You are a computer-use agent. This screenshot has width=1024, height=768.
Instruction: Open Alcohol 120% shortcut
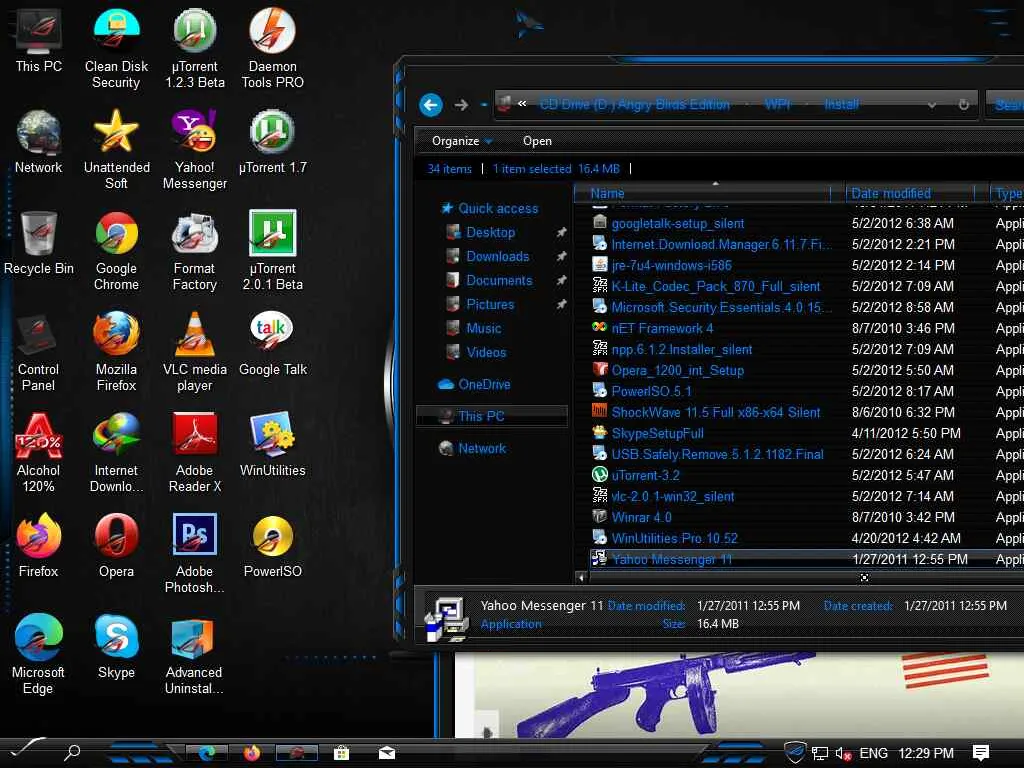[39, 453]
